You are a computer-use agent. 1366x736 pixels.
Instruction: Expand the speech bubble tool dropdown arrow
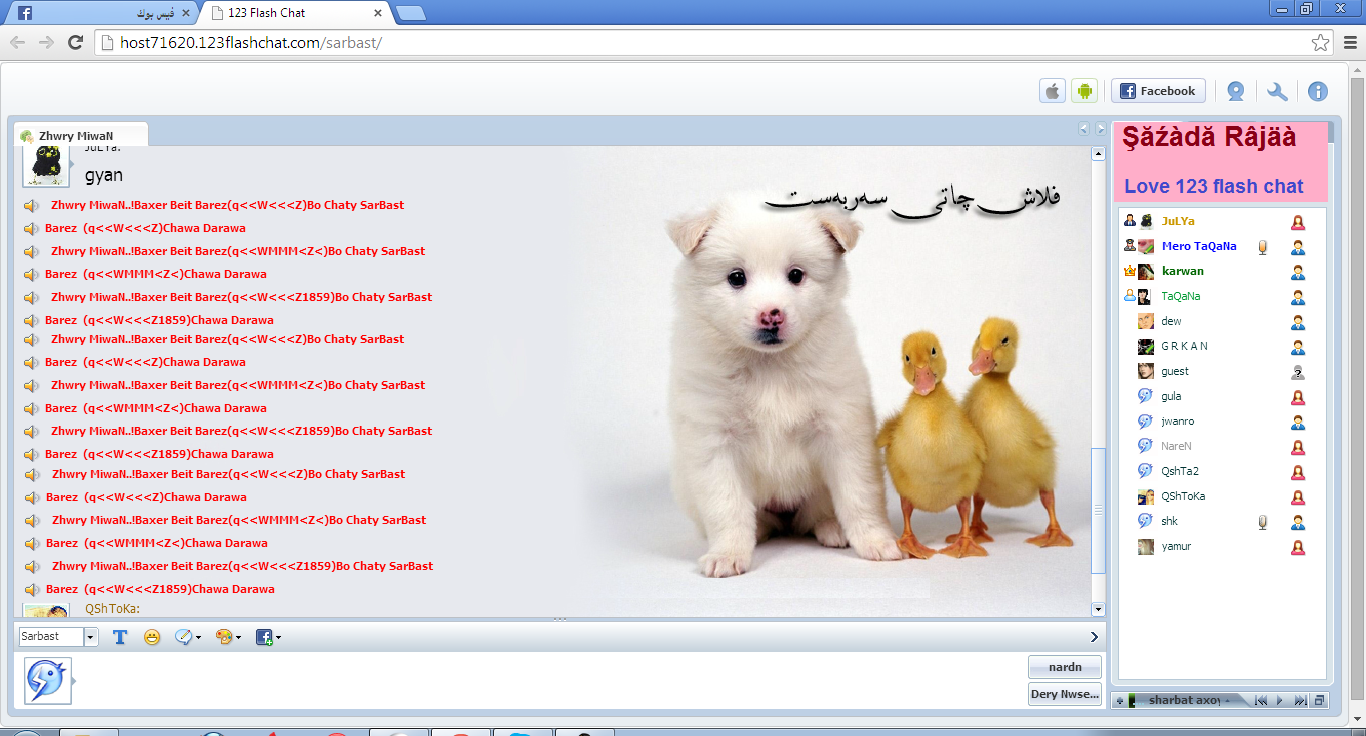click(198, 637)
